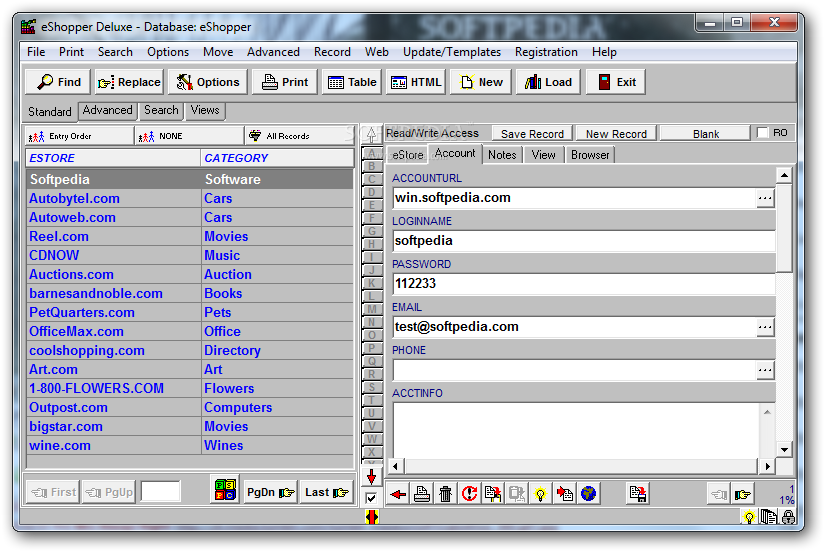This screenshot has height=552, width=825.
Task: Select the Autobytel.com record row
Action: pyautogui.click(x=190, y=198)
